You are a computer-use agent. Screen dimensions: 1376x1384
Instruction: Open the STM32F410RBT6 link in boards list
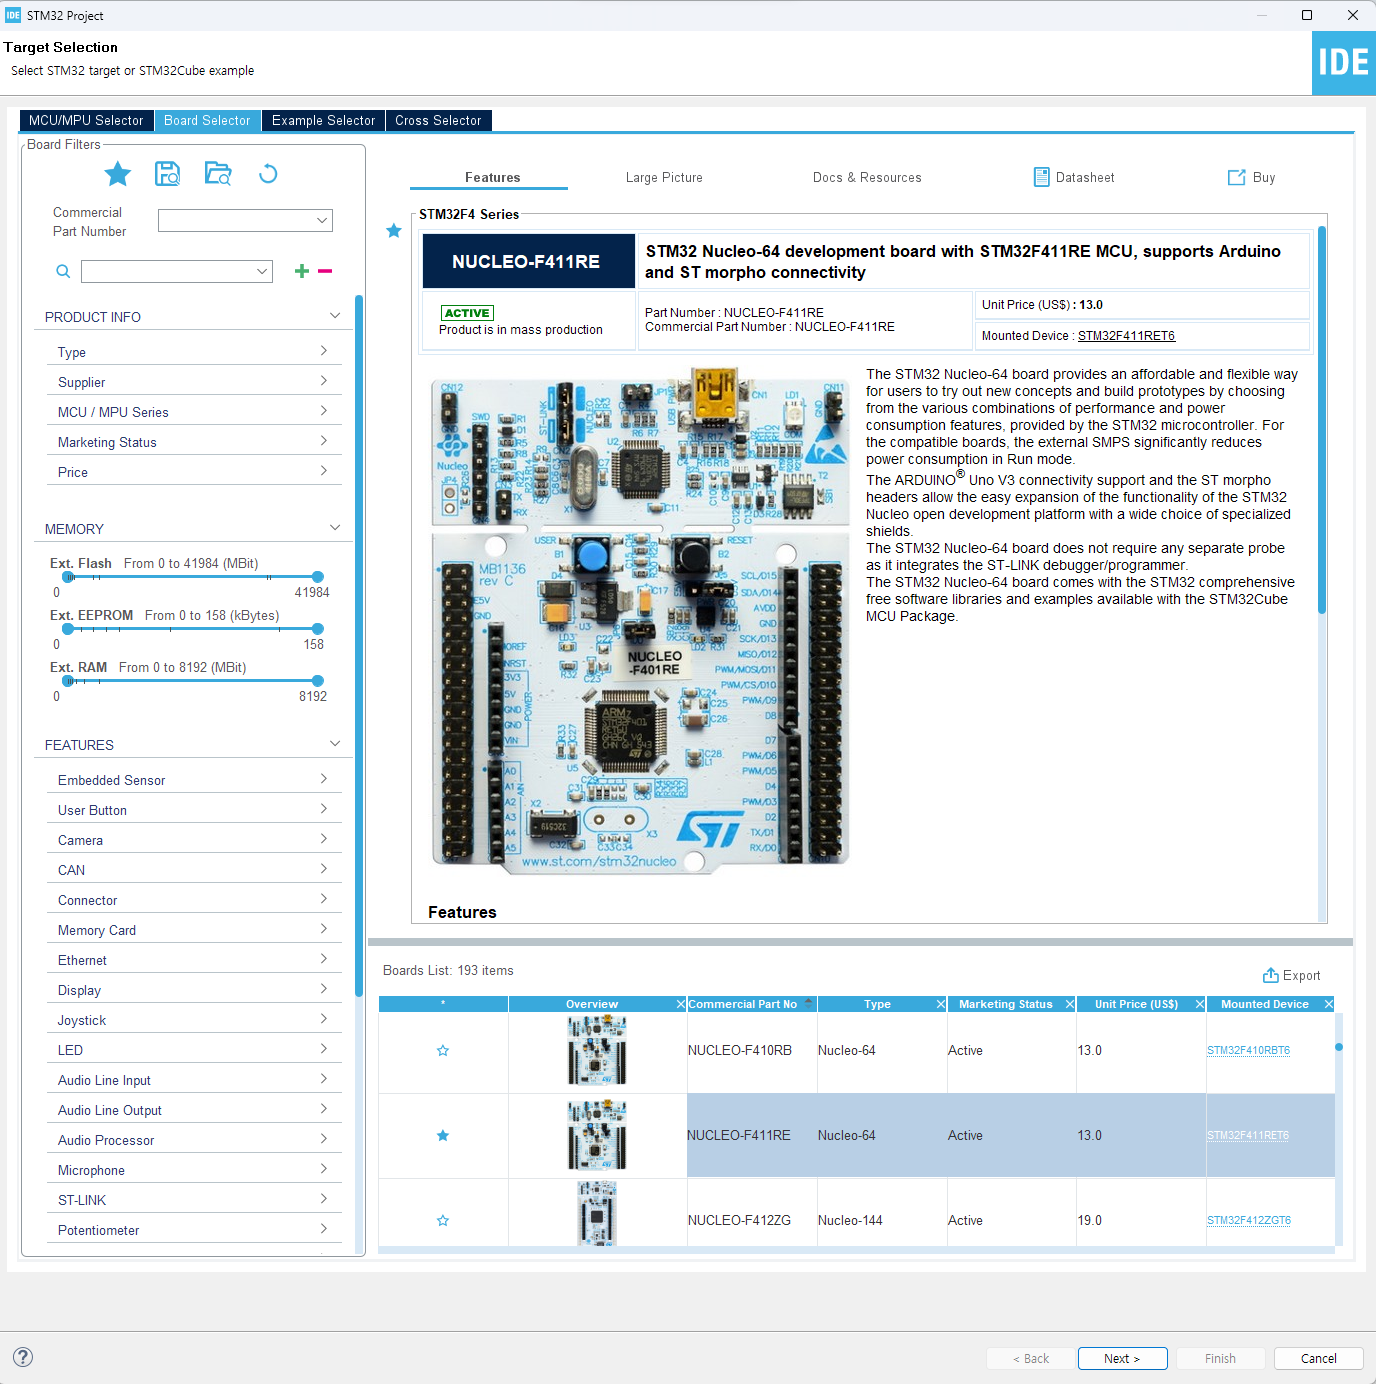(x=1248, y=1050)
